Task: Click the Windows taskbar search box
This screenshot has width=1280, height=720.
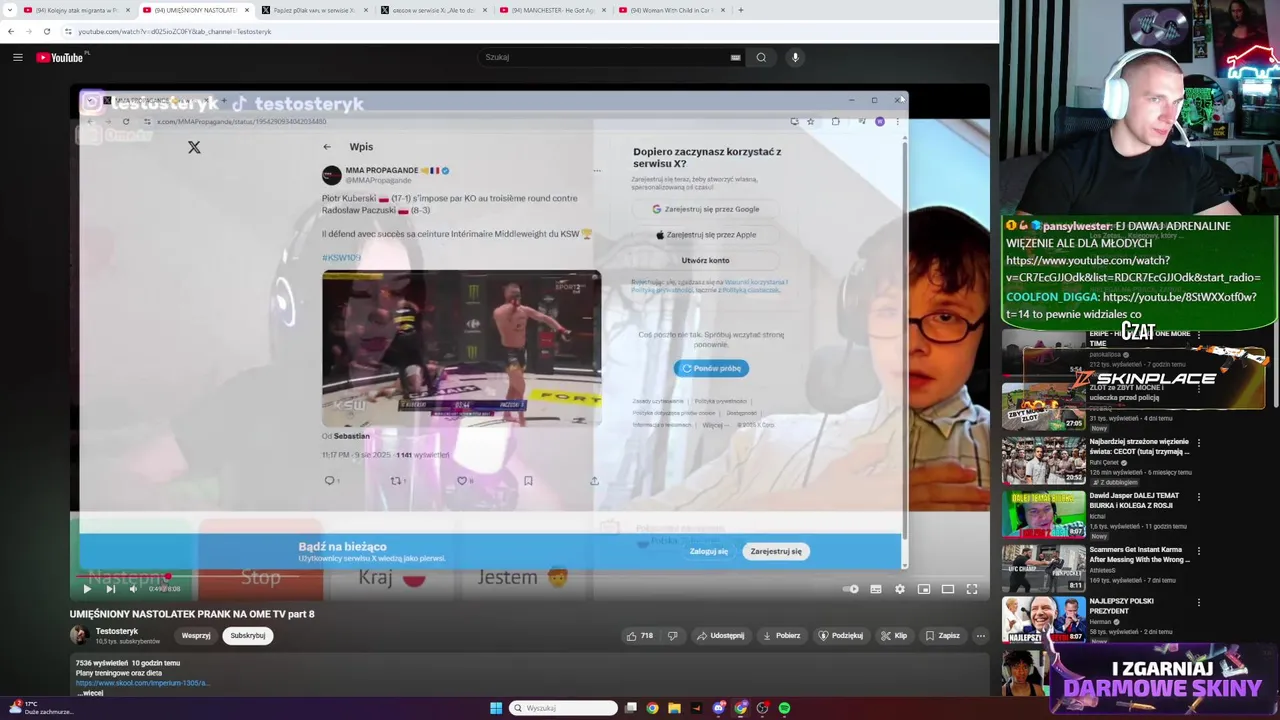Action: [563, 708]
